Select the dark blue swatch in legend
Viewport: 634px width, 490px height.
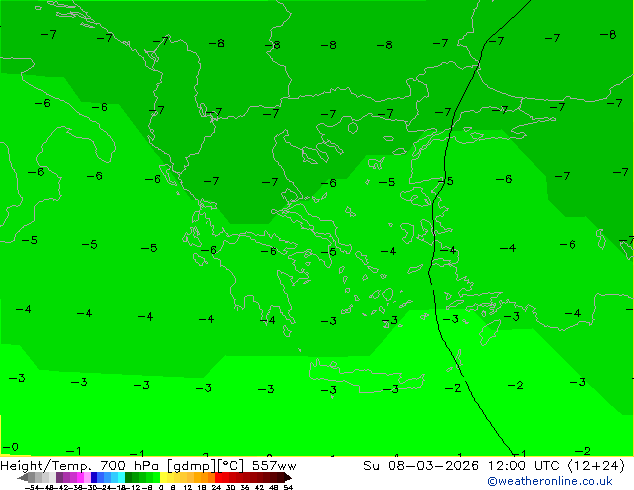coord(94,477)
